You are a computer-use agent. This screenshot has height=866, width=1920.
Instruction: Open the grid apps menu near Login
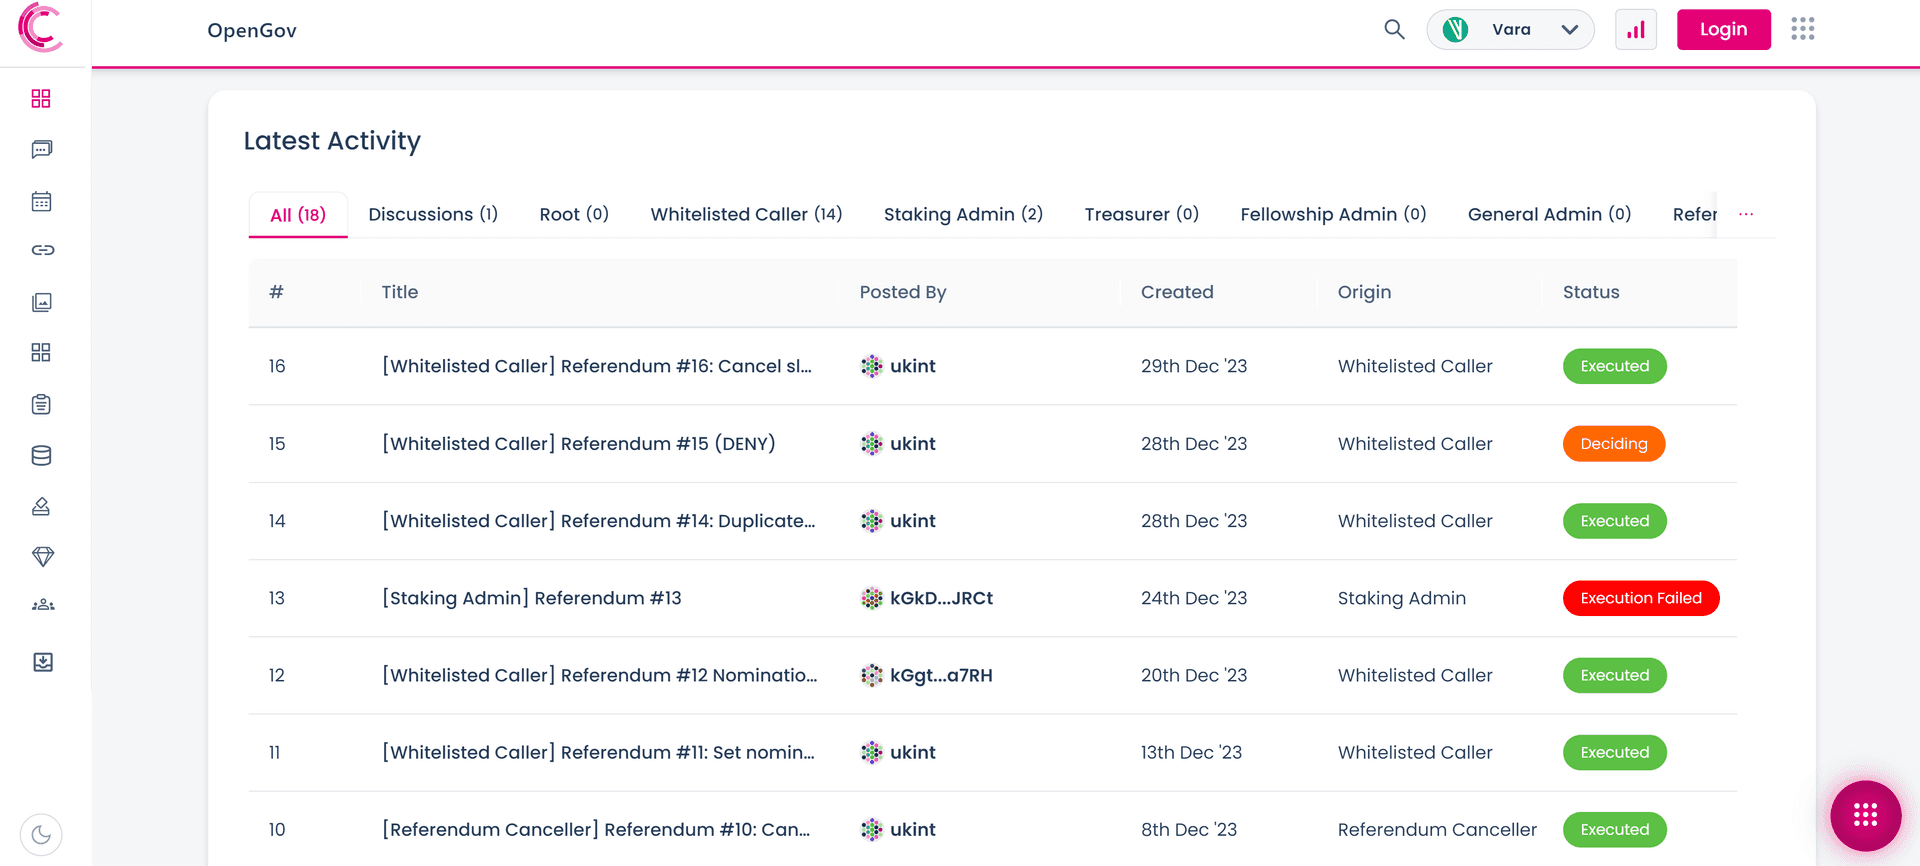coord(1802,30)
